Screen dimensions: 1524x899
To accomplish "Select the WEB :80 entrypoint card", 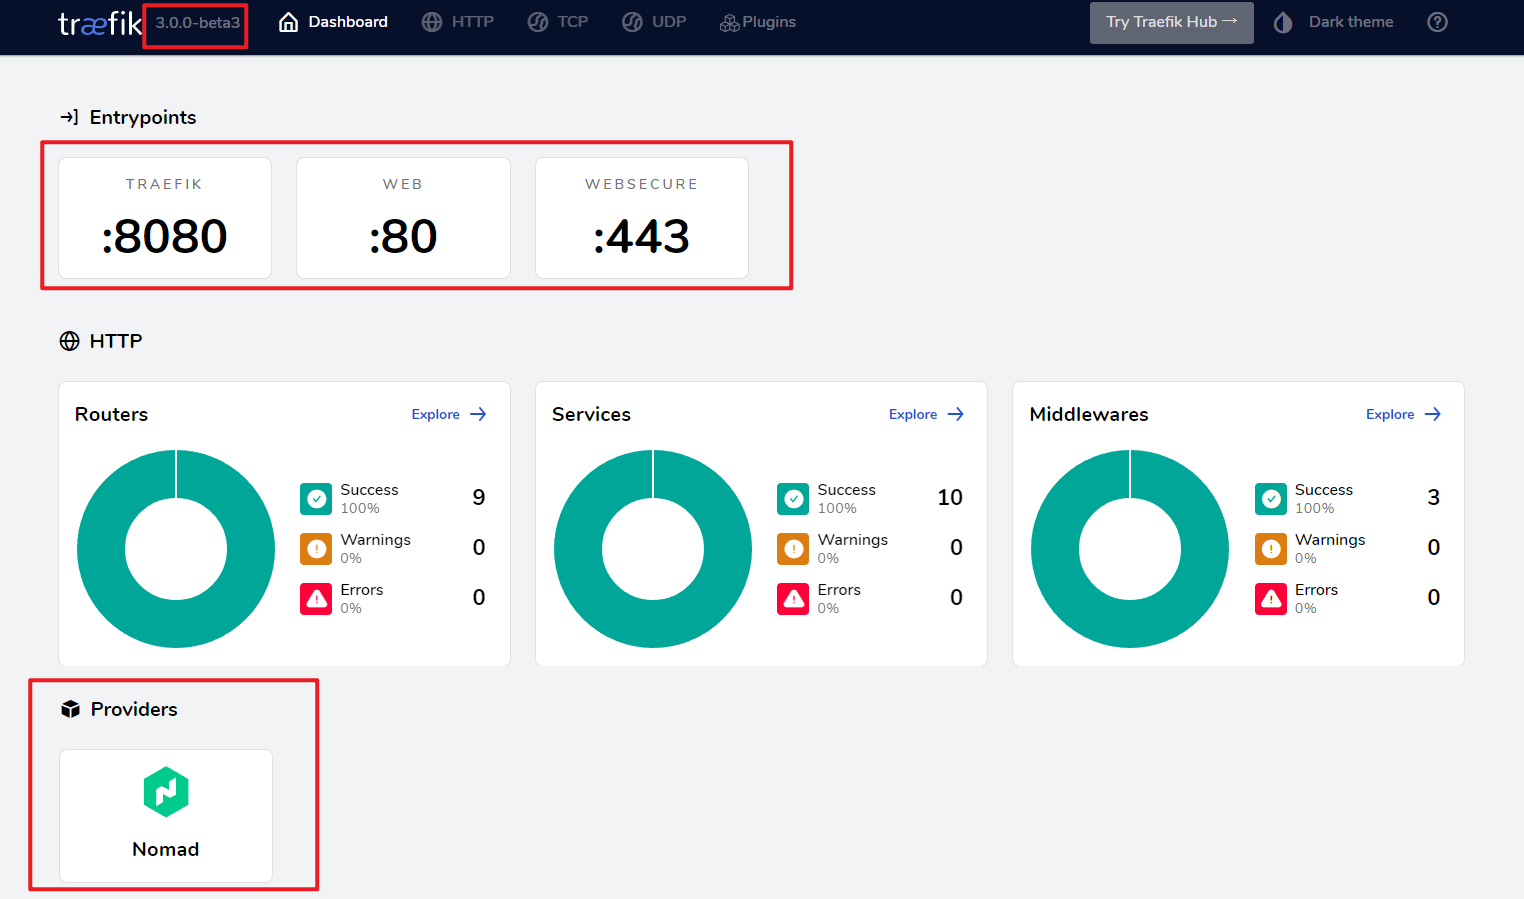I will (x=403, y=218).
